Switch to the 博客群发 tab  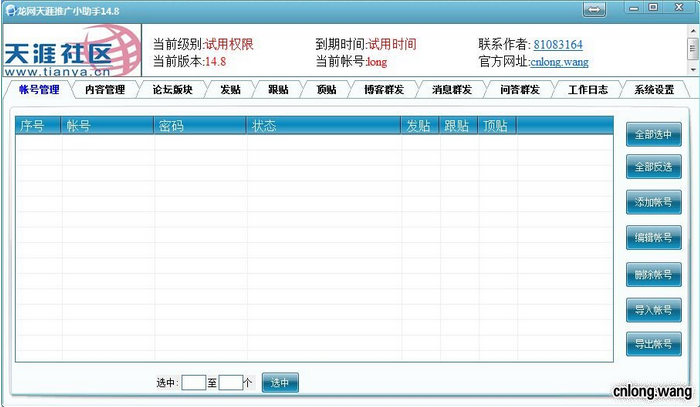[x=384, y=90]
